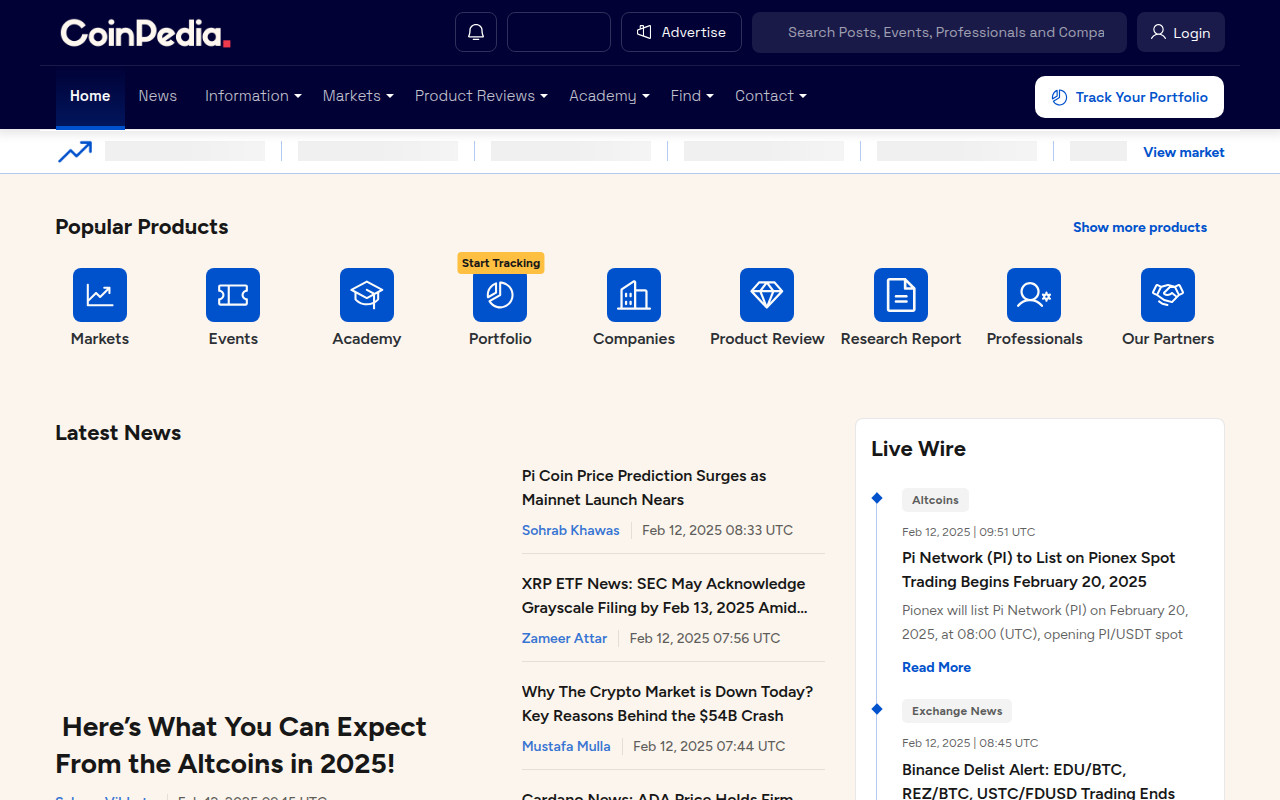Open the Academy graduation cap icon

coord(367,295)
